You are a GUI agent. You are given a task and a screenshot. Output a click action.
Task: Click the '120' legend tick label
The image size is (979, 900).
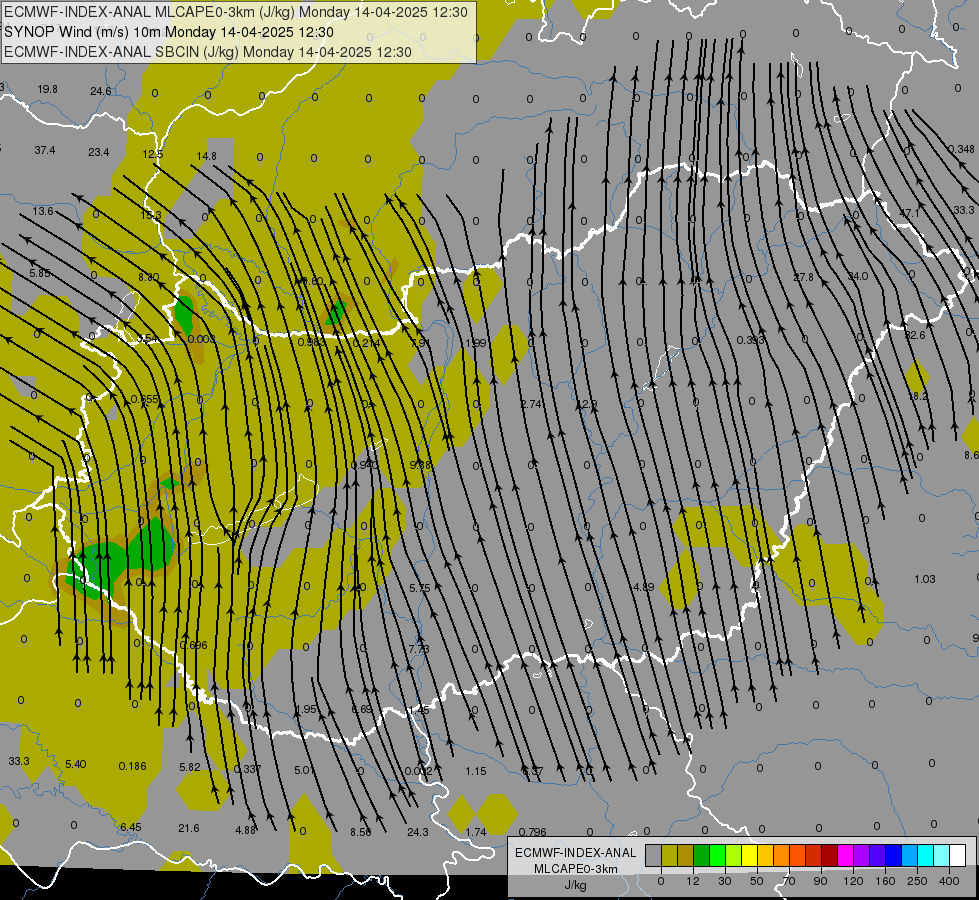[854, 881]
